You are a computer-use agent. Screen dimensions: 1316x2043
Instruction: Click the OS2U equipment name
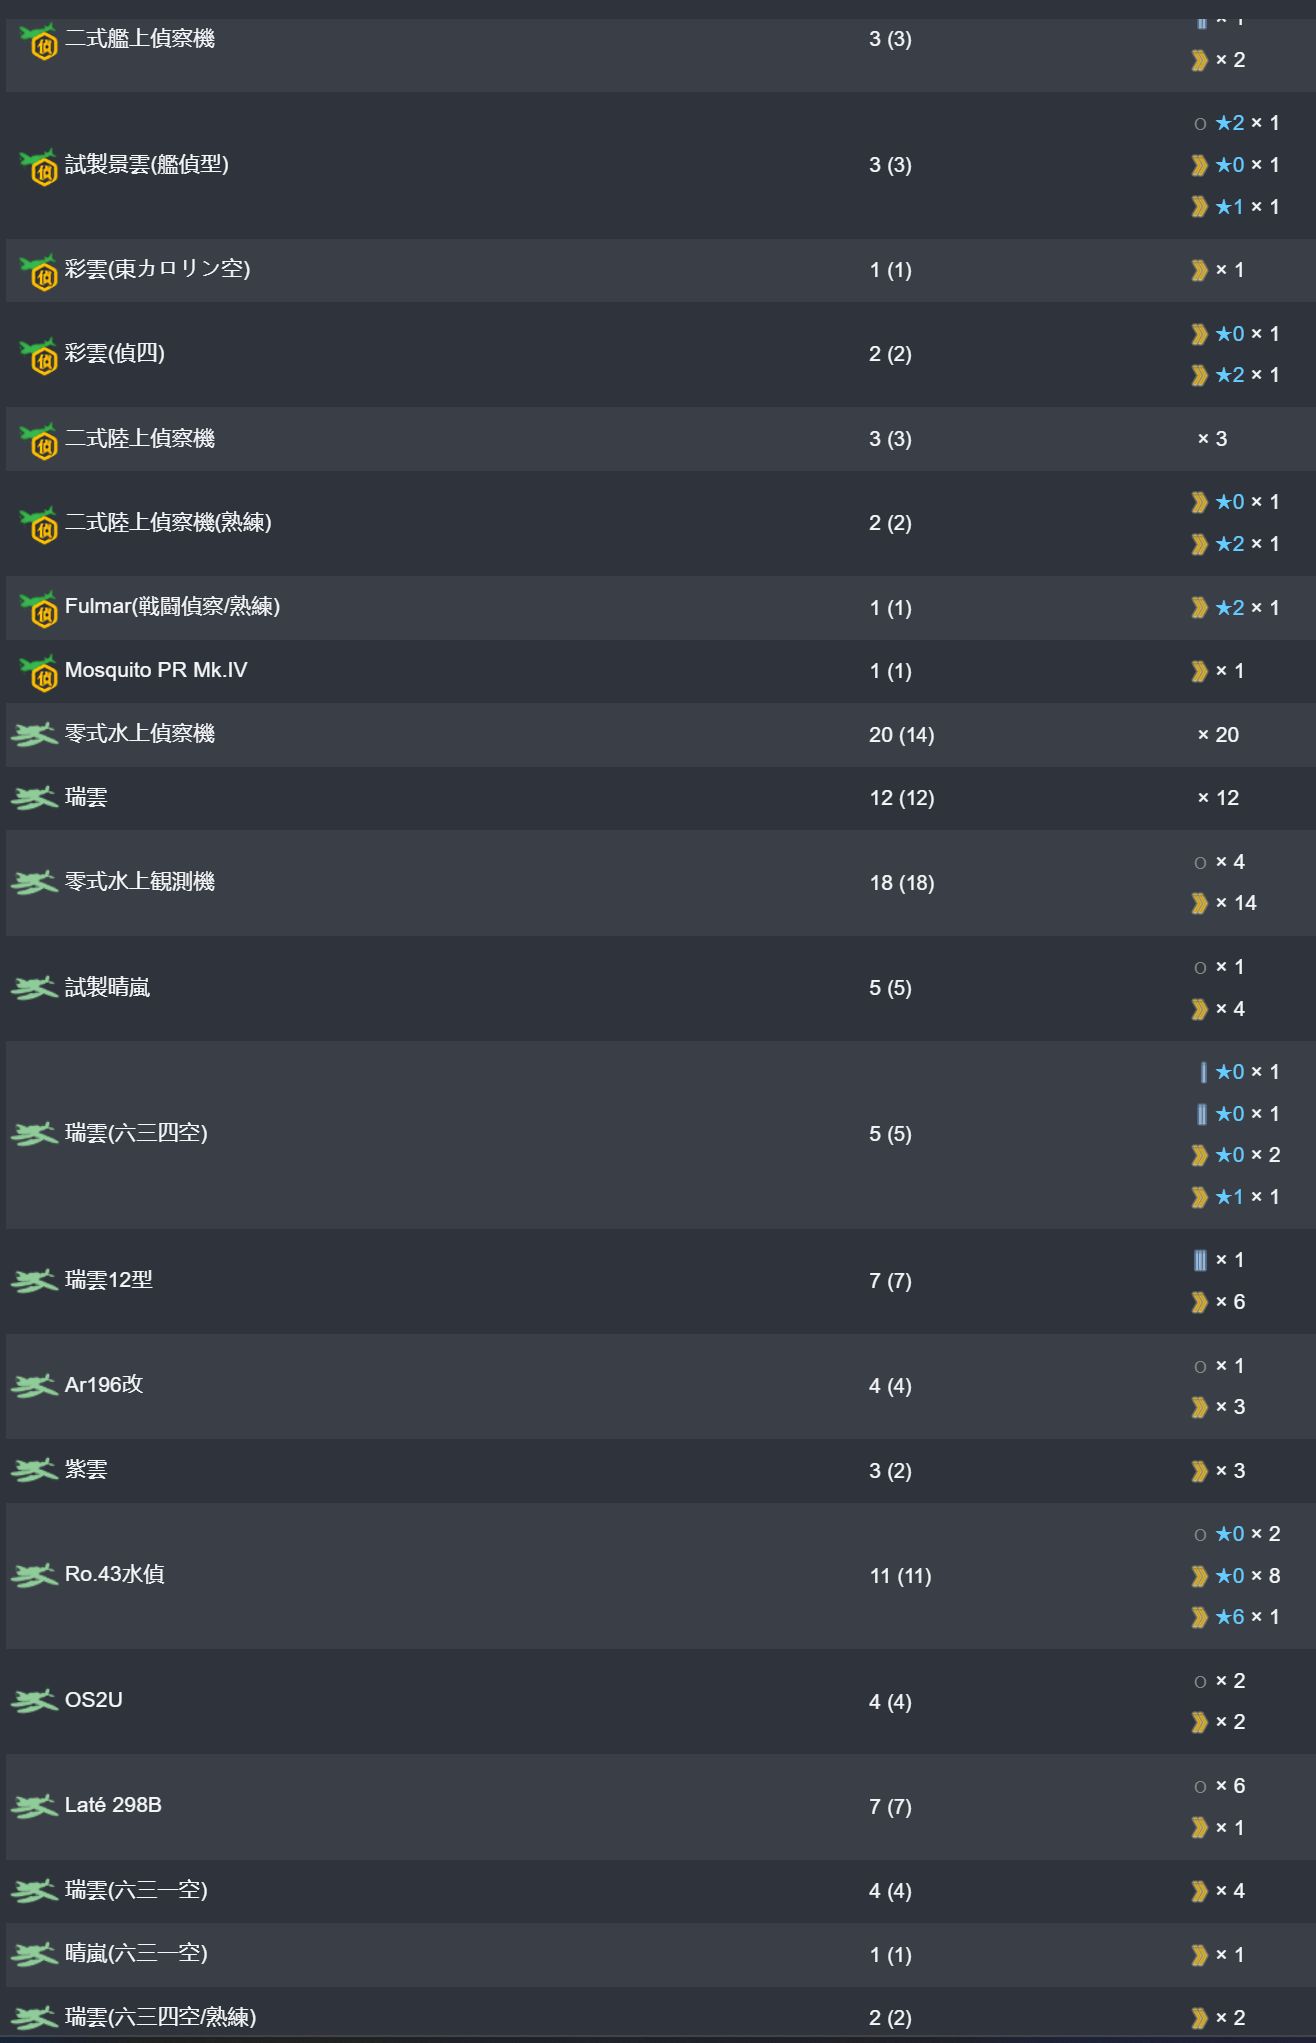[x=94, y=1700]
